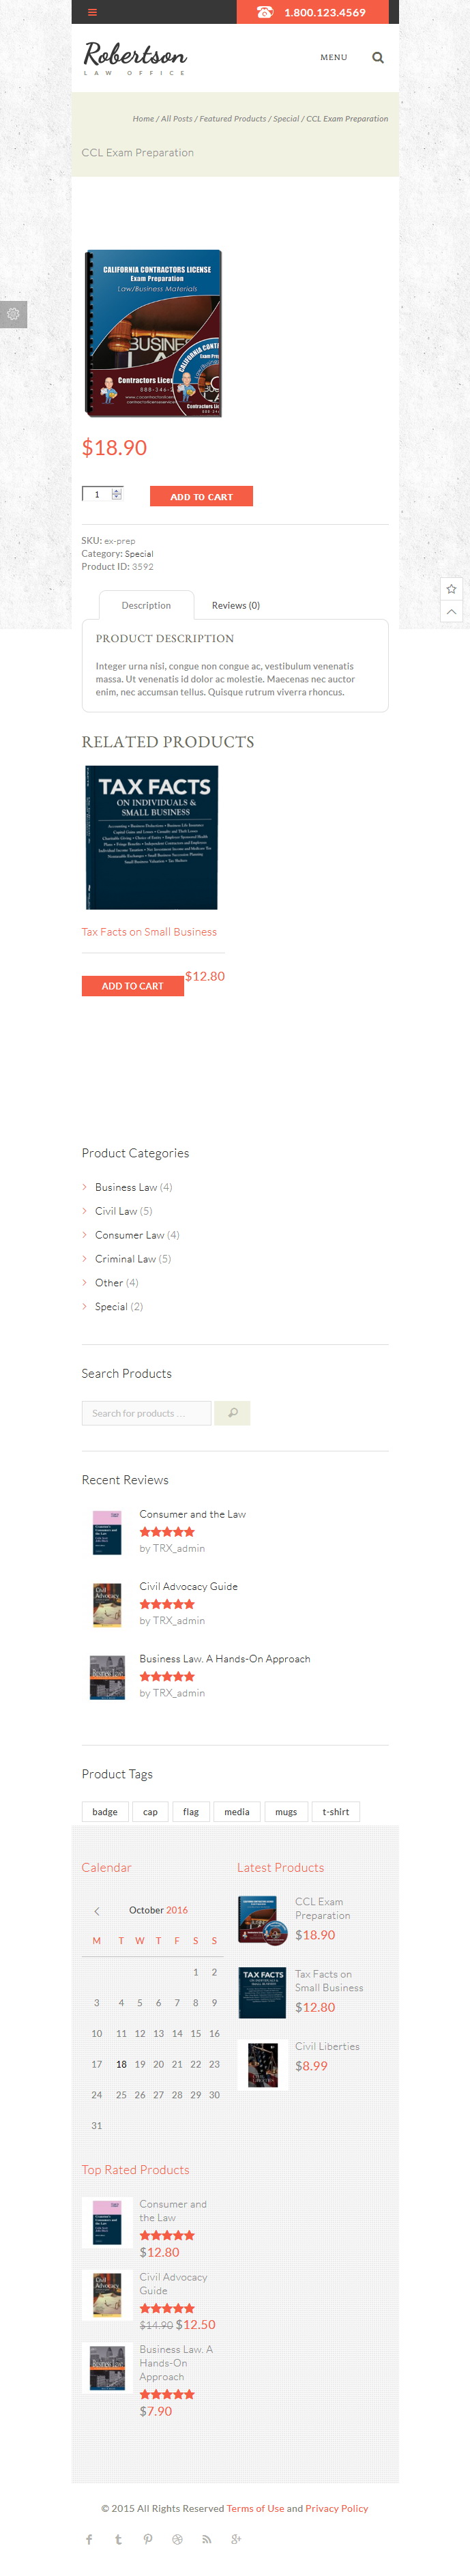Click the Search for products input field
This screenshot has width=470, height=2576.
(146, 1413)
